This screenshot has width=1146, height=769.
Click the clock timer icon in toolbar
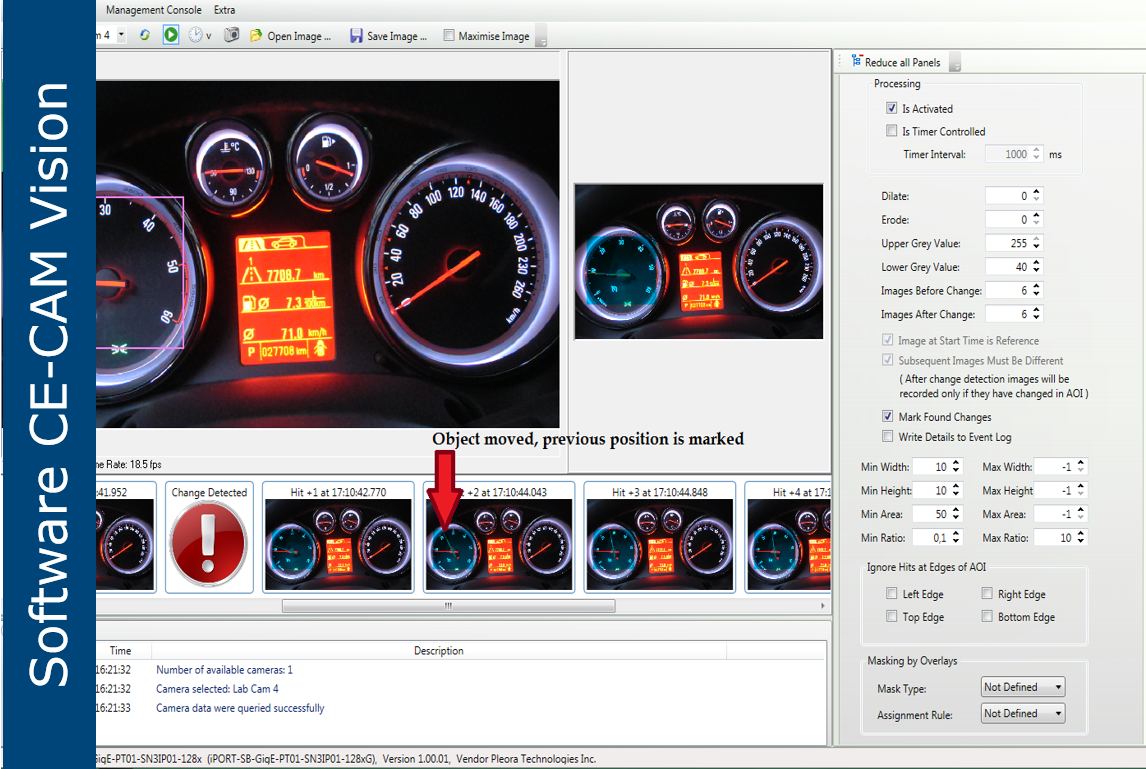(195, 35)
